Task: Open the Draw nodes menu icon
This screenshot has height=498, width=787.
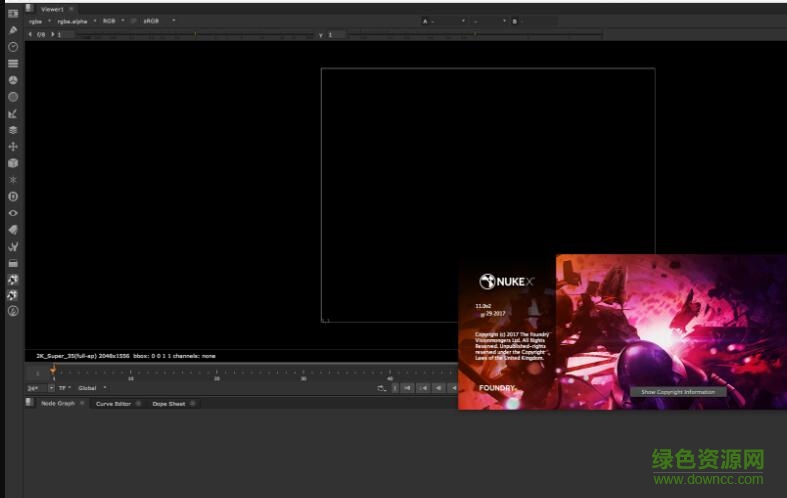Action: click(13, 30)
